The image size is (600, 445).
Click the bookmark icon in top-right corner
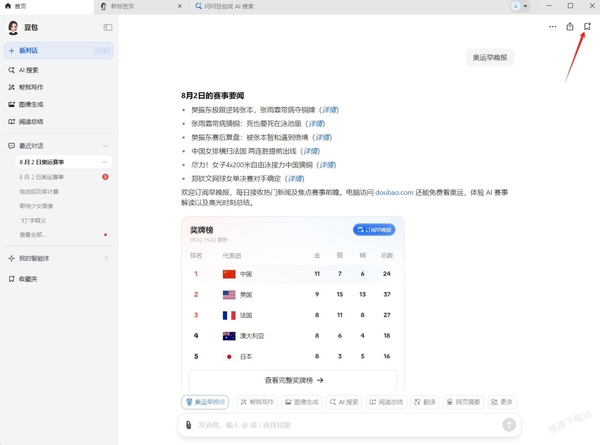click(x=587, y=26)
